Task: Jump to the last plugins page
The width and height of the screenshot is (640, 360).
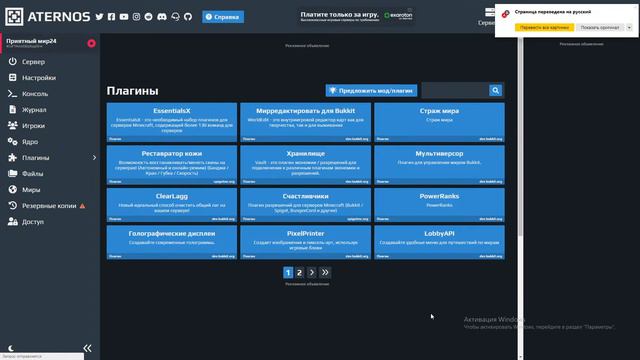Action: click(x=325, y=272)
